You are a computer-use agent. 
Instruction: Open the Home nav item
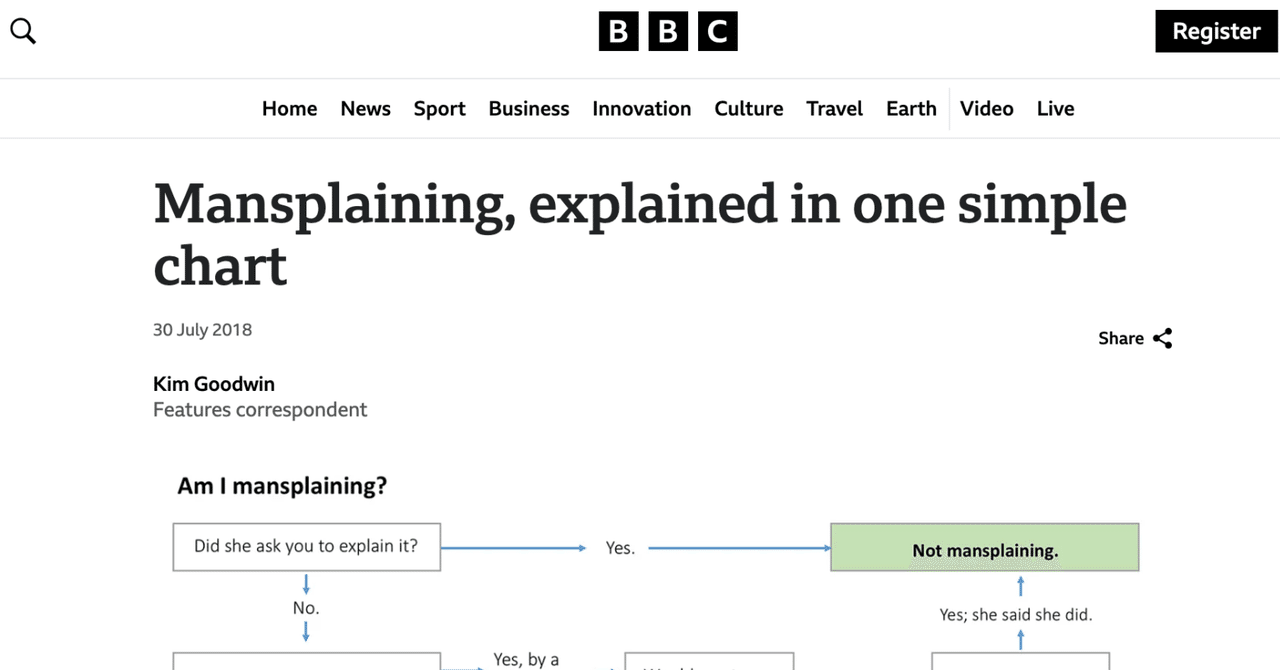click(289, 109)
